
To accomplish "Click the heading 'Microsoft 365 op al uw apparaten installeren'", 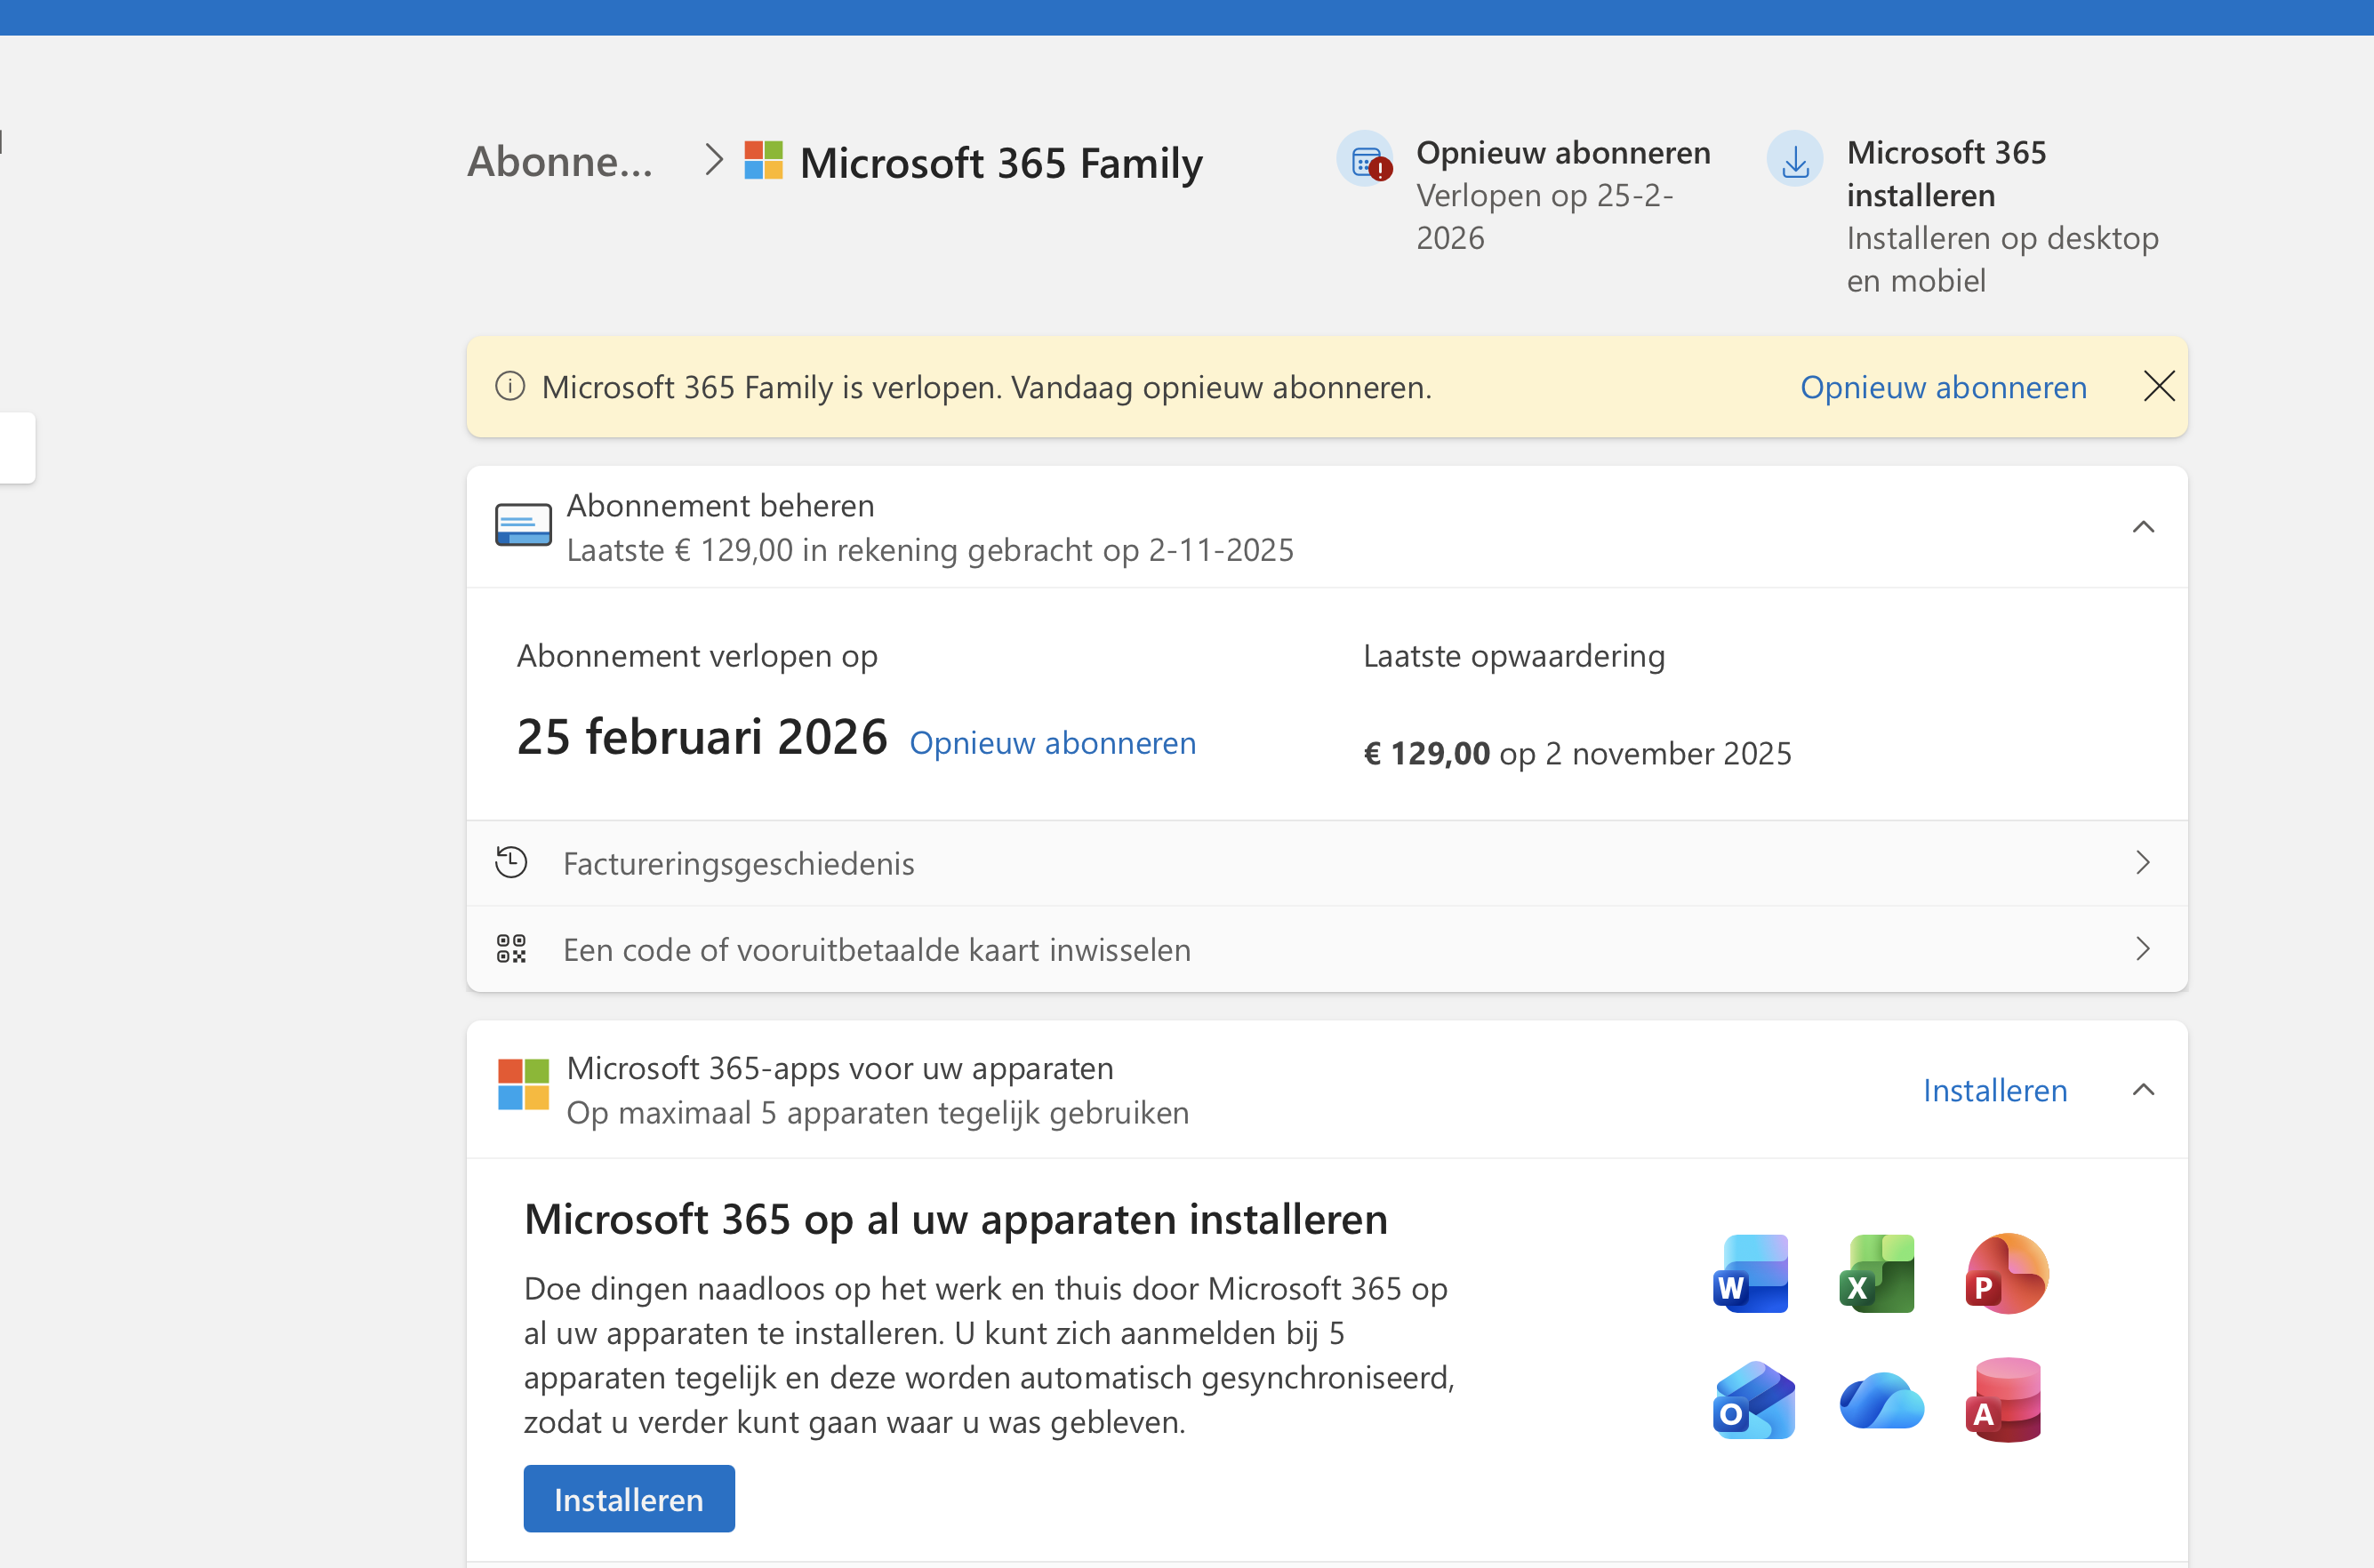I will pyautogui.click(x=955, y=1219).
